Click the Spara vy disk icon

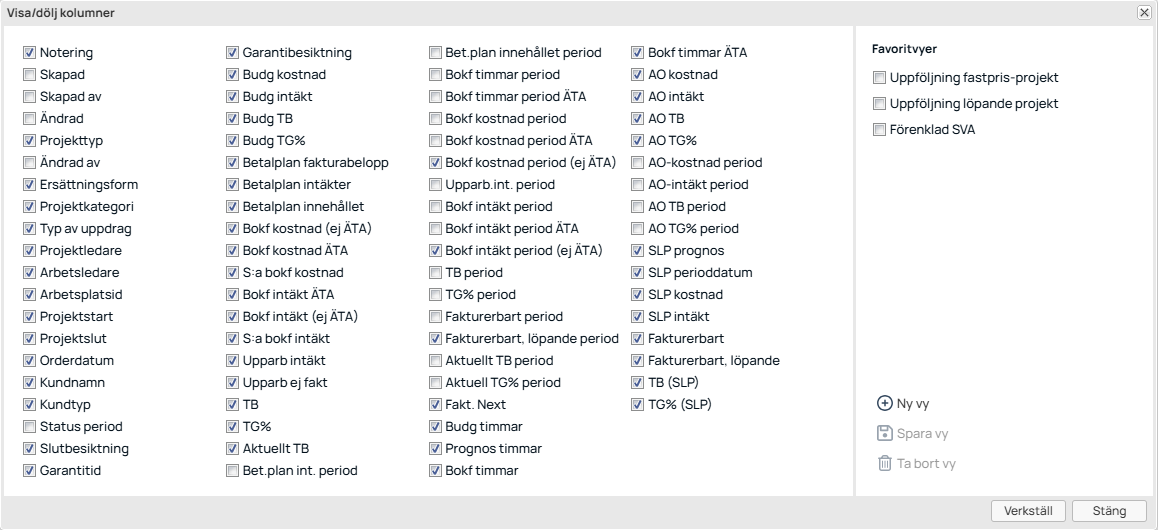click(884, 434)
